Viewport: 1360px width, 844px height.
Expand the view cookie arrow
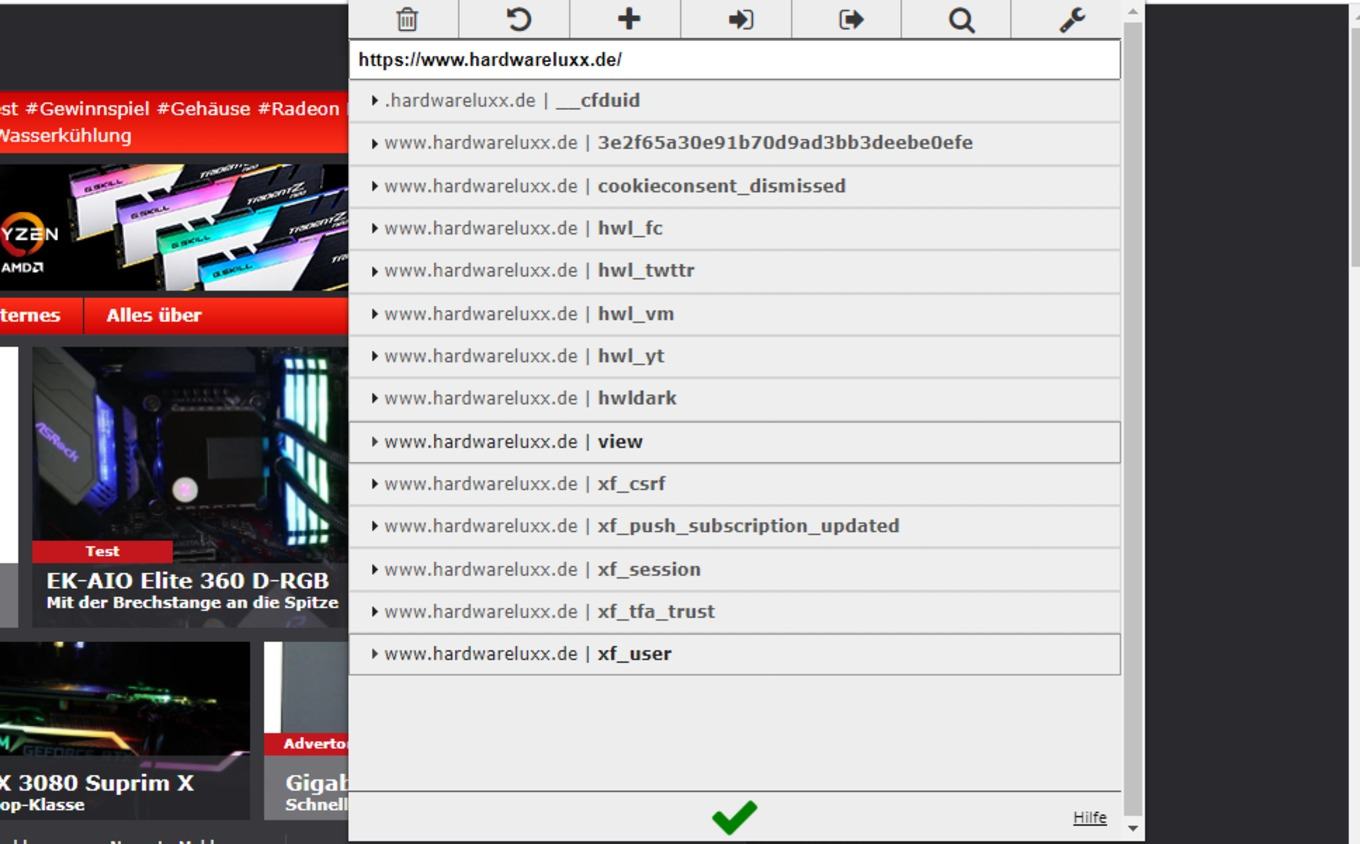[x=374, y=442]
